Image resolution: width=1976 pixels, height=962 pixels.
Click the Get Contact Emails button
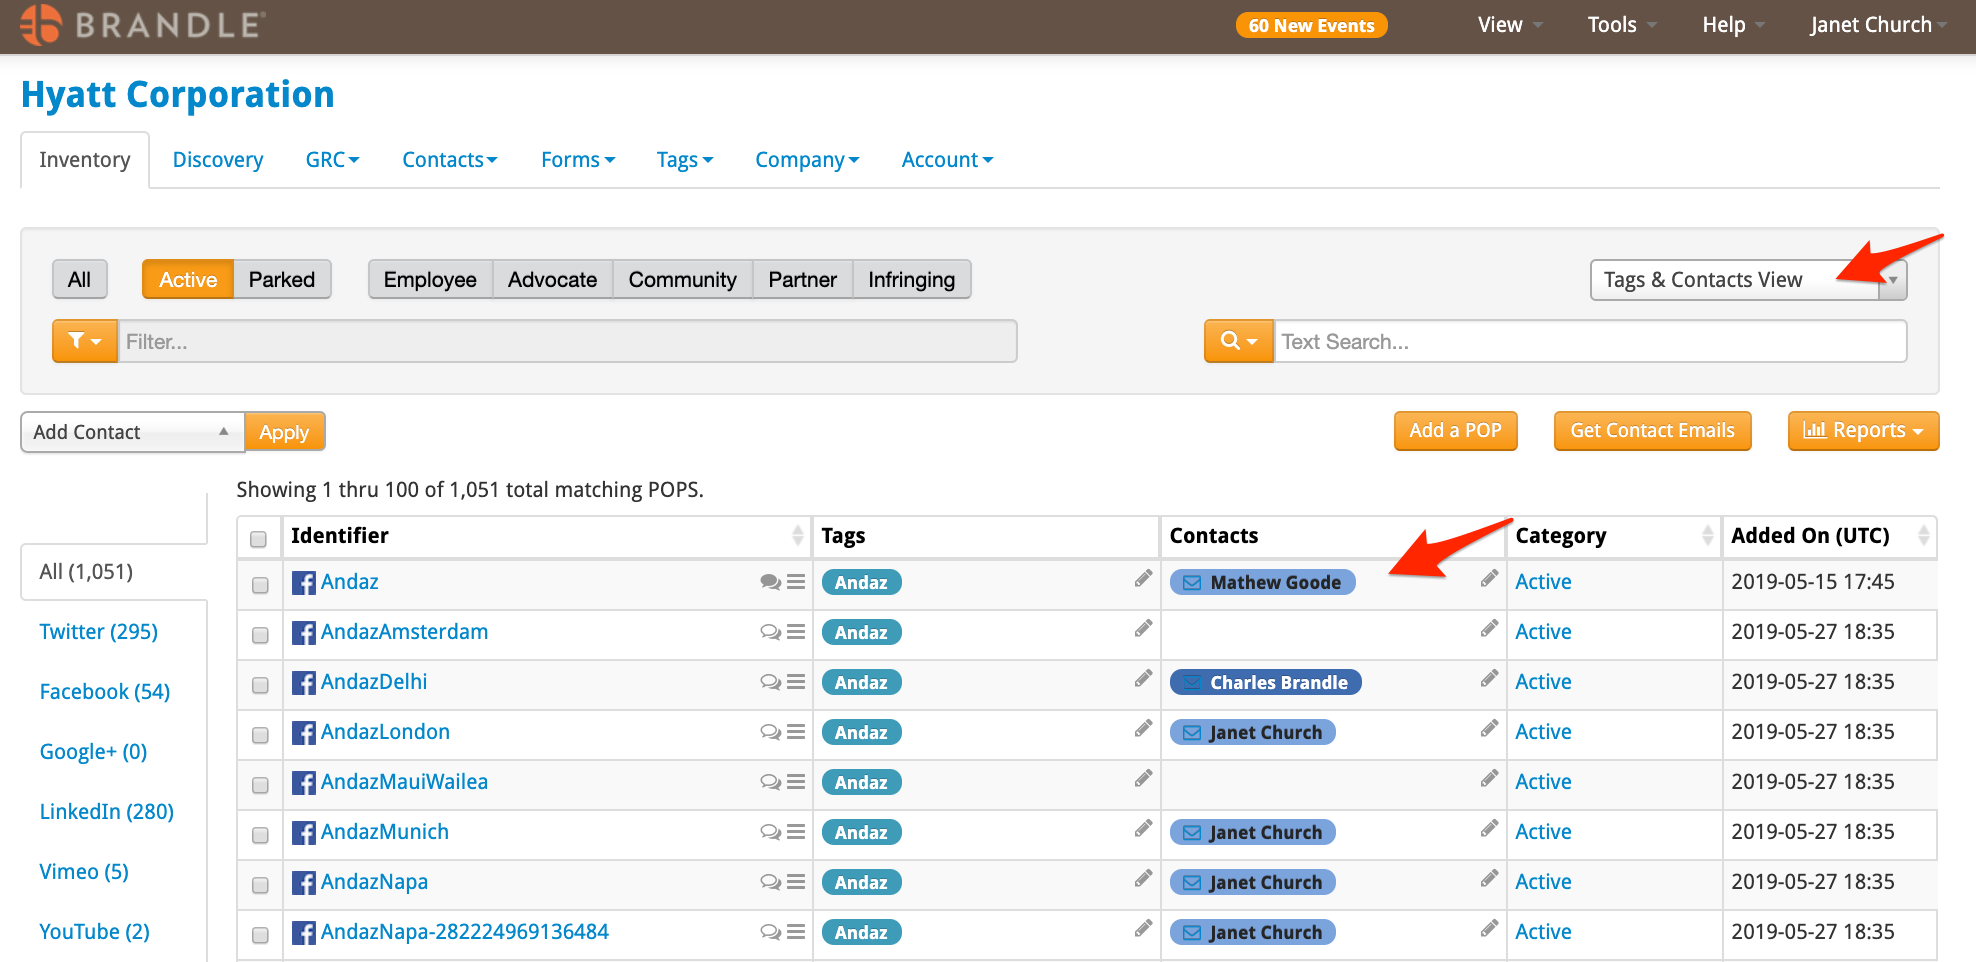(1652, 431)
